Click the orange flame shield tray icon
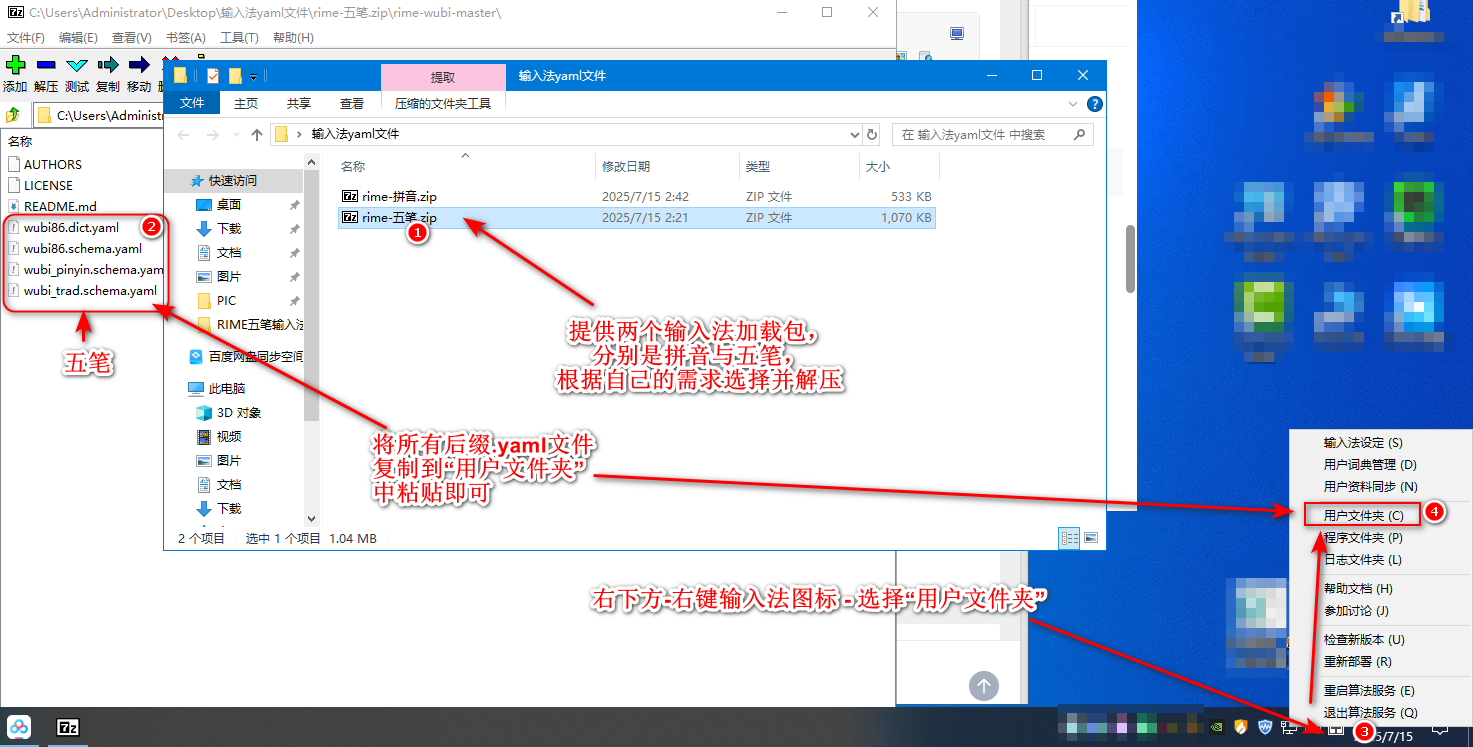This screenshot has width=1473, height=747. point(1241,727)
